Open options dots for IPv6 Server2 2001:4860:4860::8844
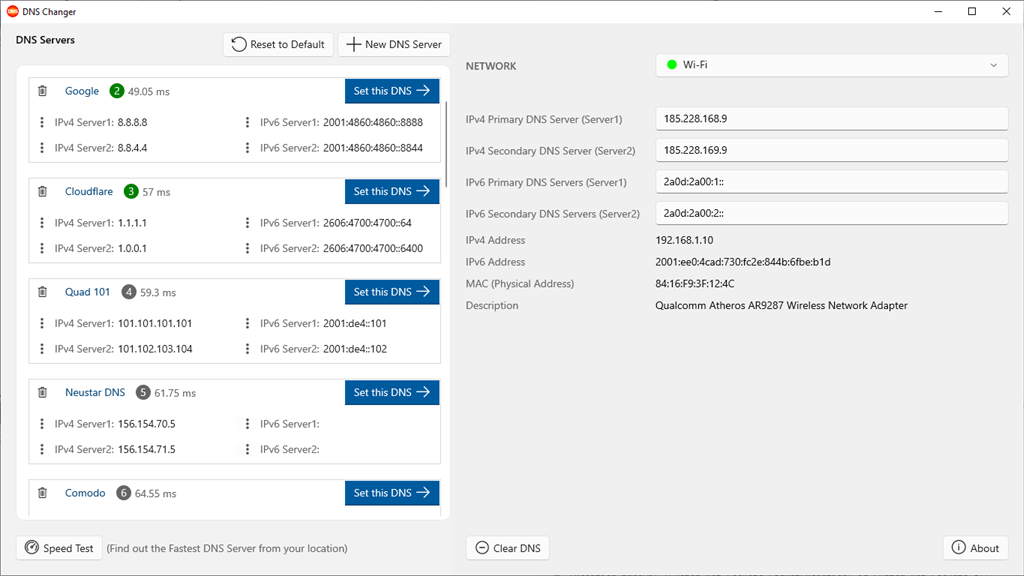Viewport: 1024px width, 576px height. click(x=247, y=148)
